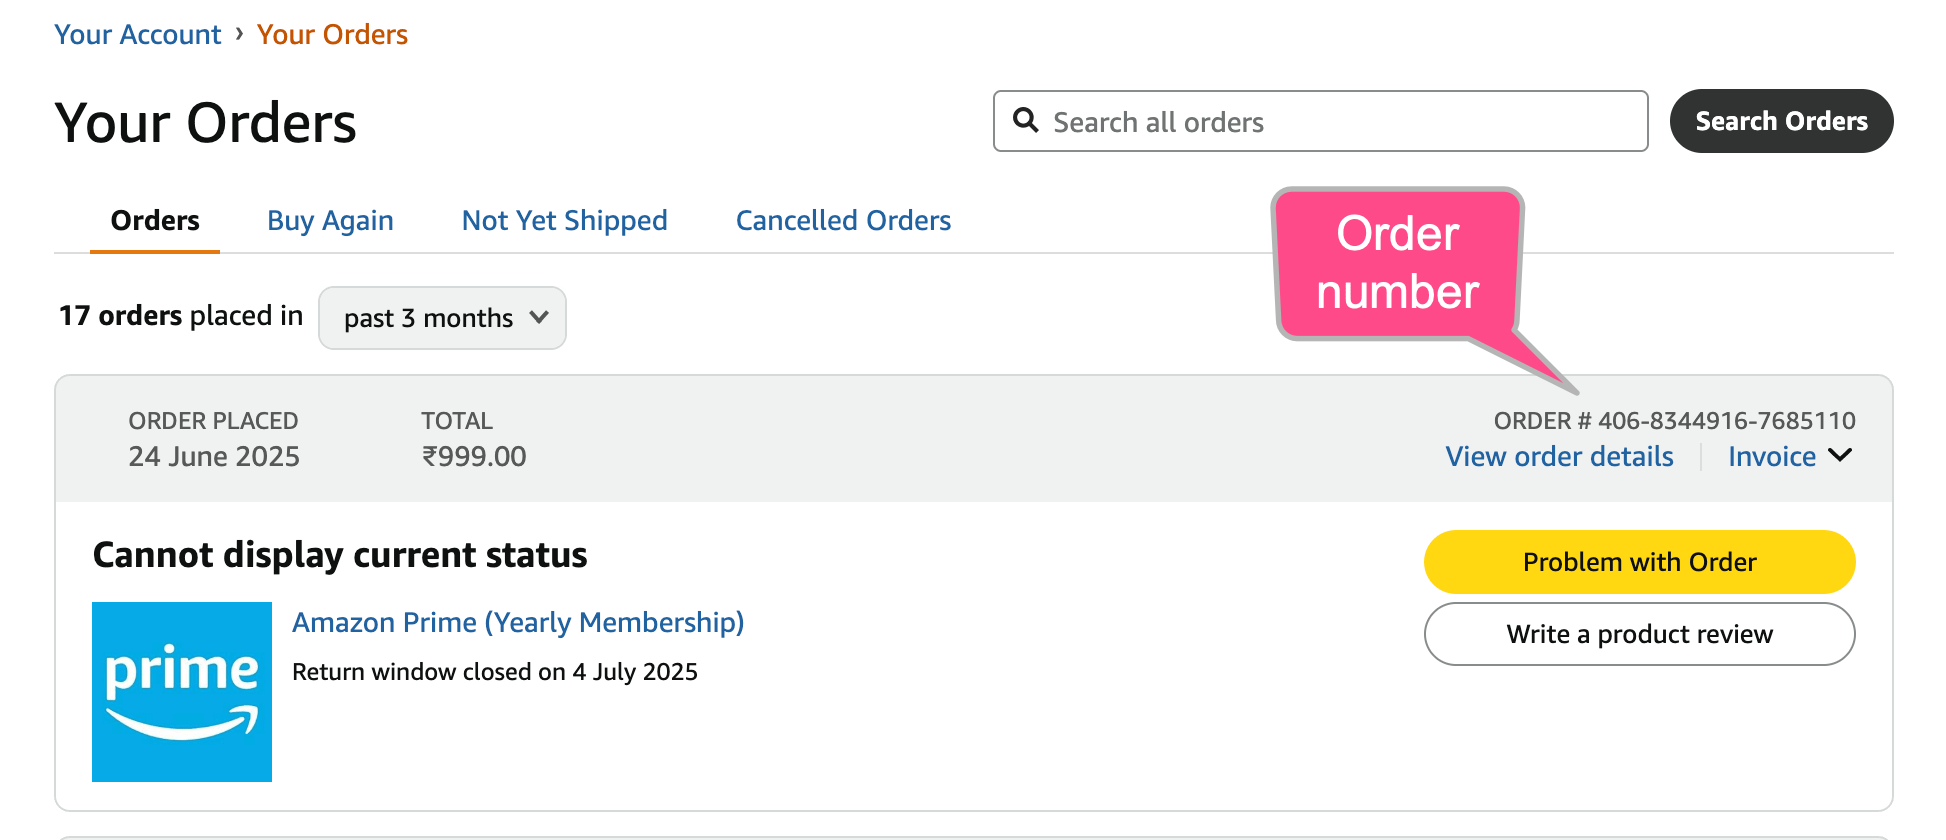Switch to the Buy Again tab
The image size is (1946, 840).
click(x=330, y=220)
